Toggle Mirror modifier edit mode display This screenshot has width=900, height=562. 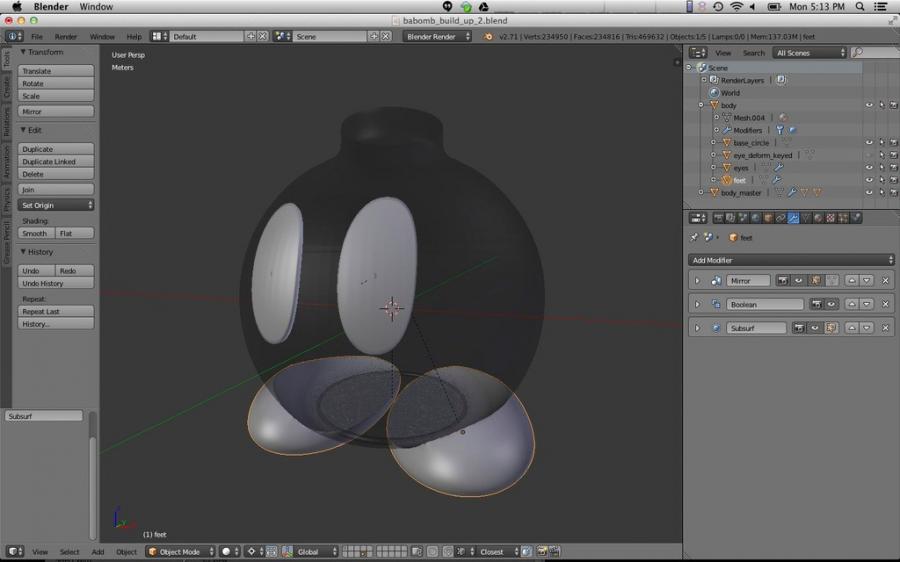(815, 281)
